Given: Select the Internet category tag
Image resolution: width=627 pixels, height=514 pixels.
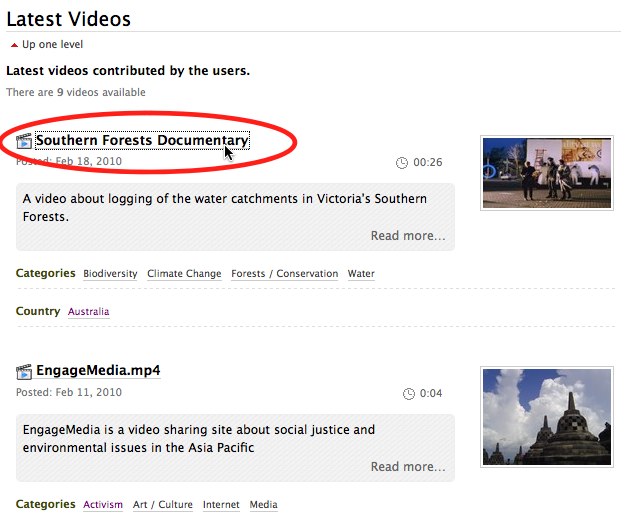Looking at the screenshot, I should 221,505.
